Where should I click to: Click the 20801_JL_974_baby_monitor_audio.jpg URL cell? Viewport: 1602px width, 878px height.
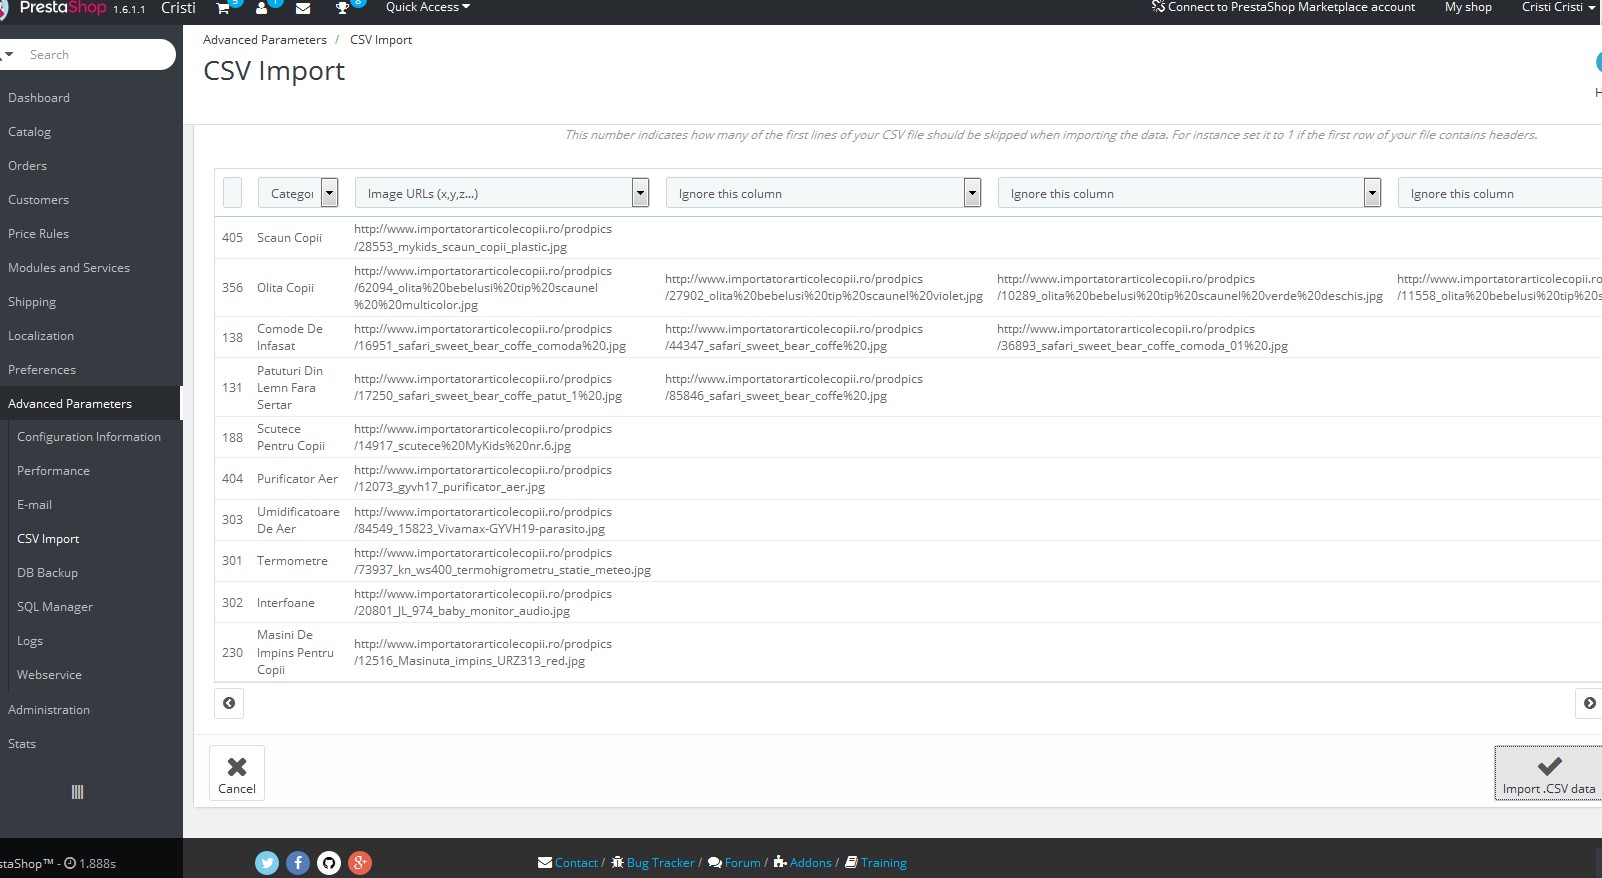coord(483,602)
